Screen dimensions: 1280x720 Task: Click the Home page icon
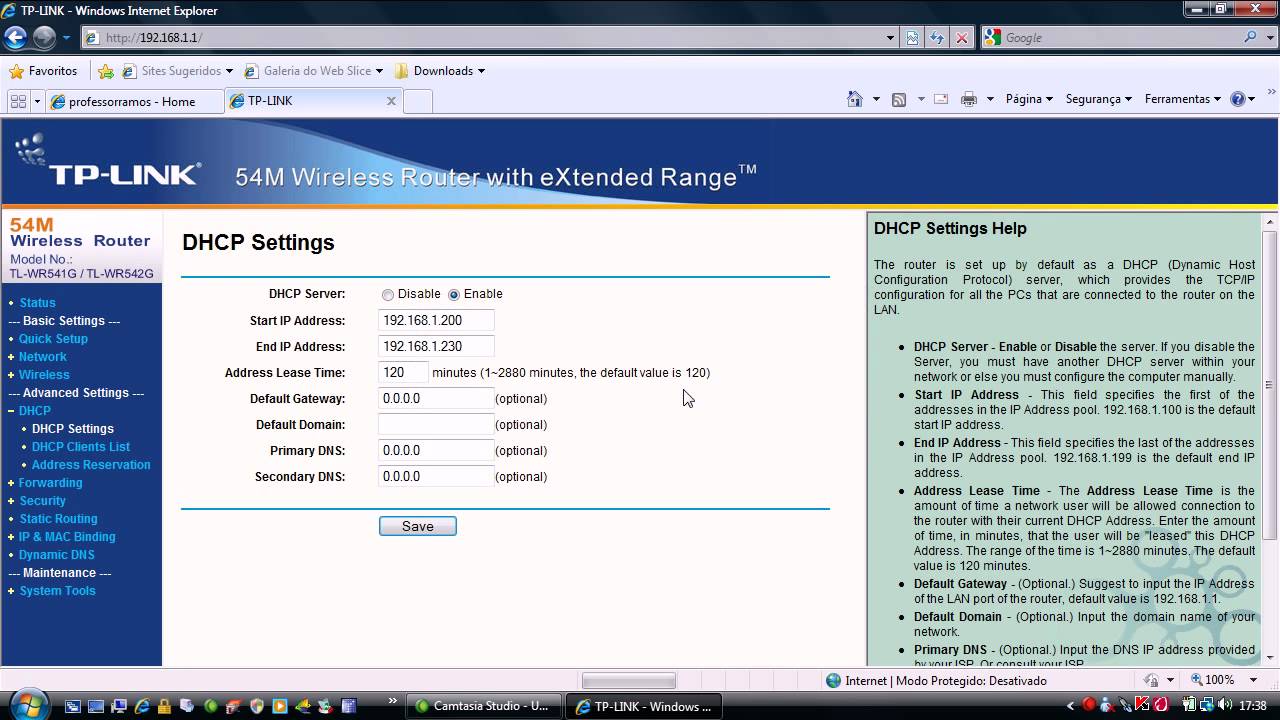pos(854,99)
